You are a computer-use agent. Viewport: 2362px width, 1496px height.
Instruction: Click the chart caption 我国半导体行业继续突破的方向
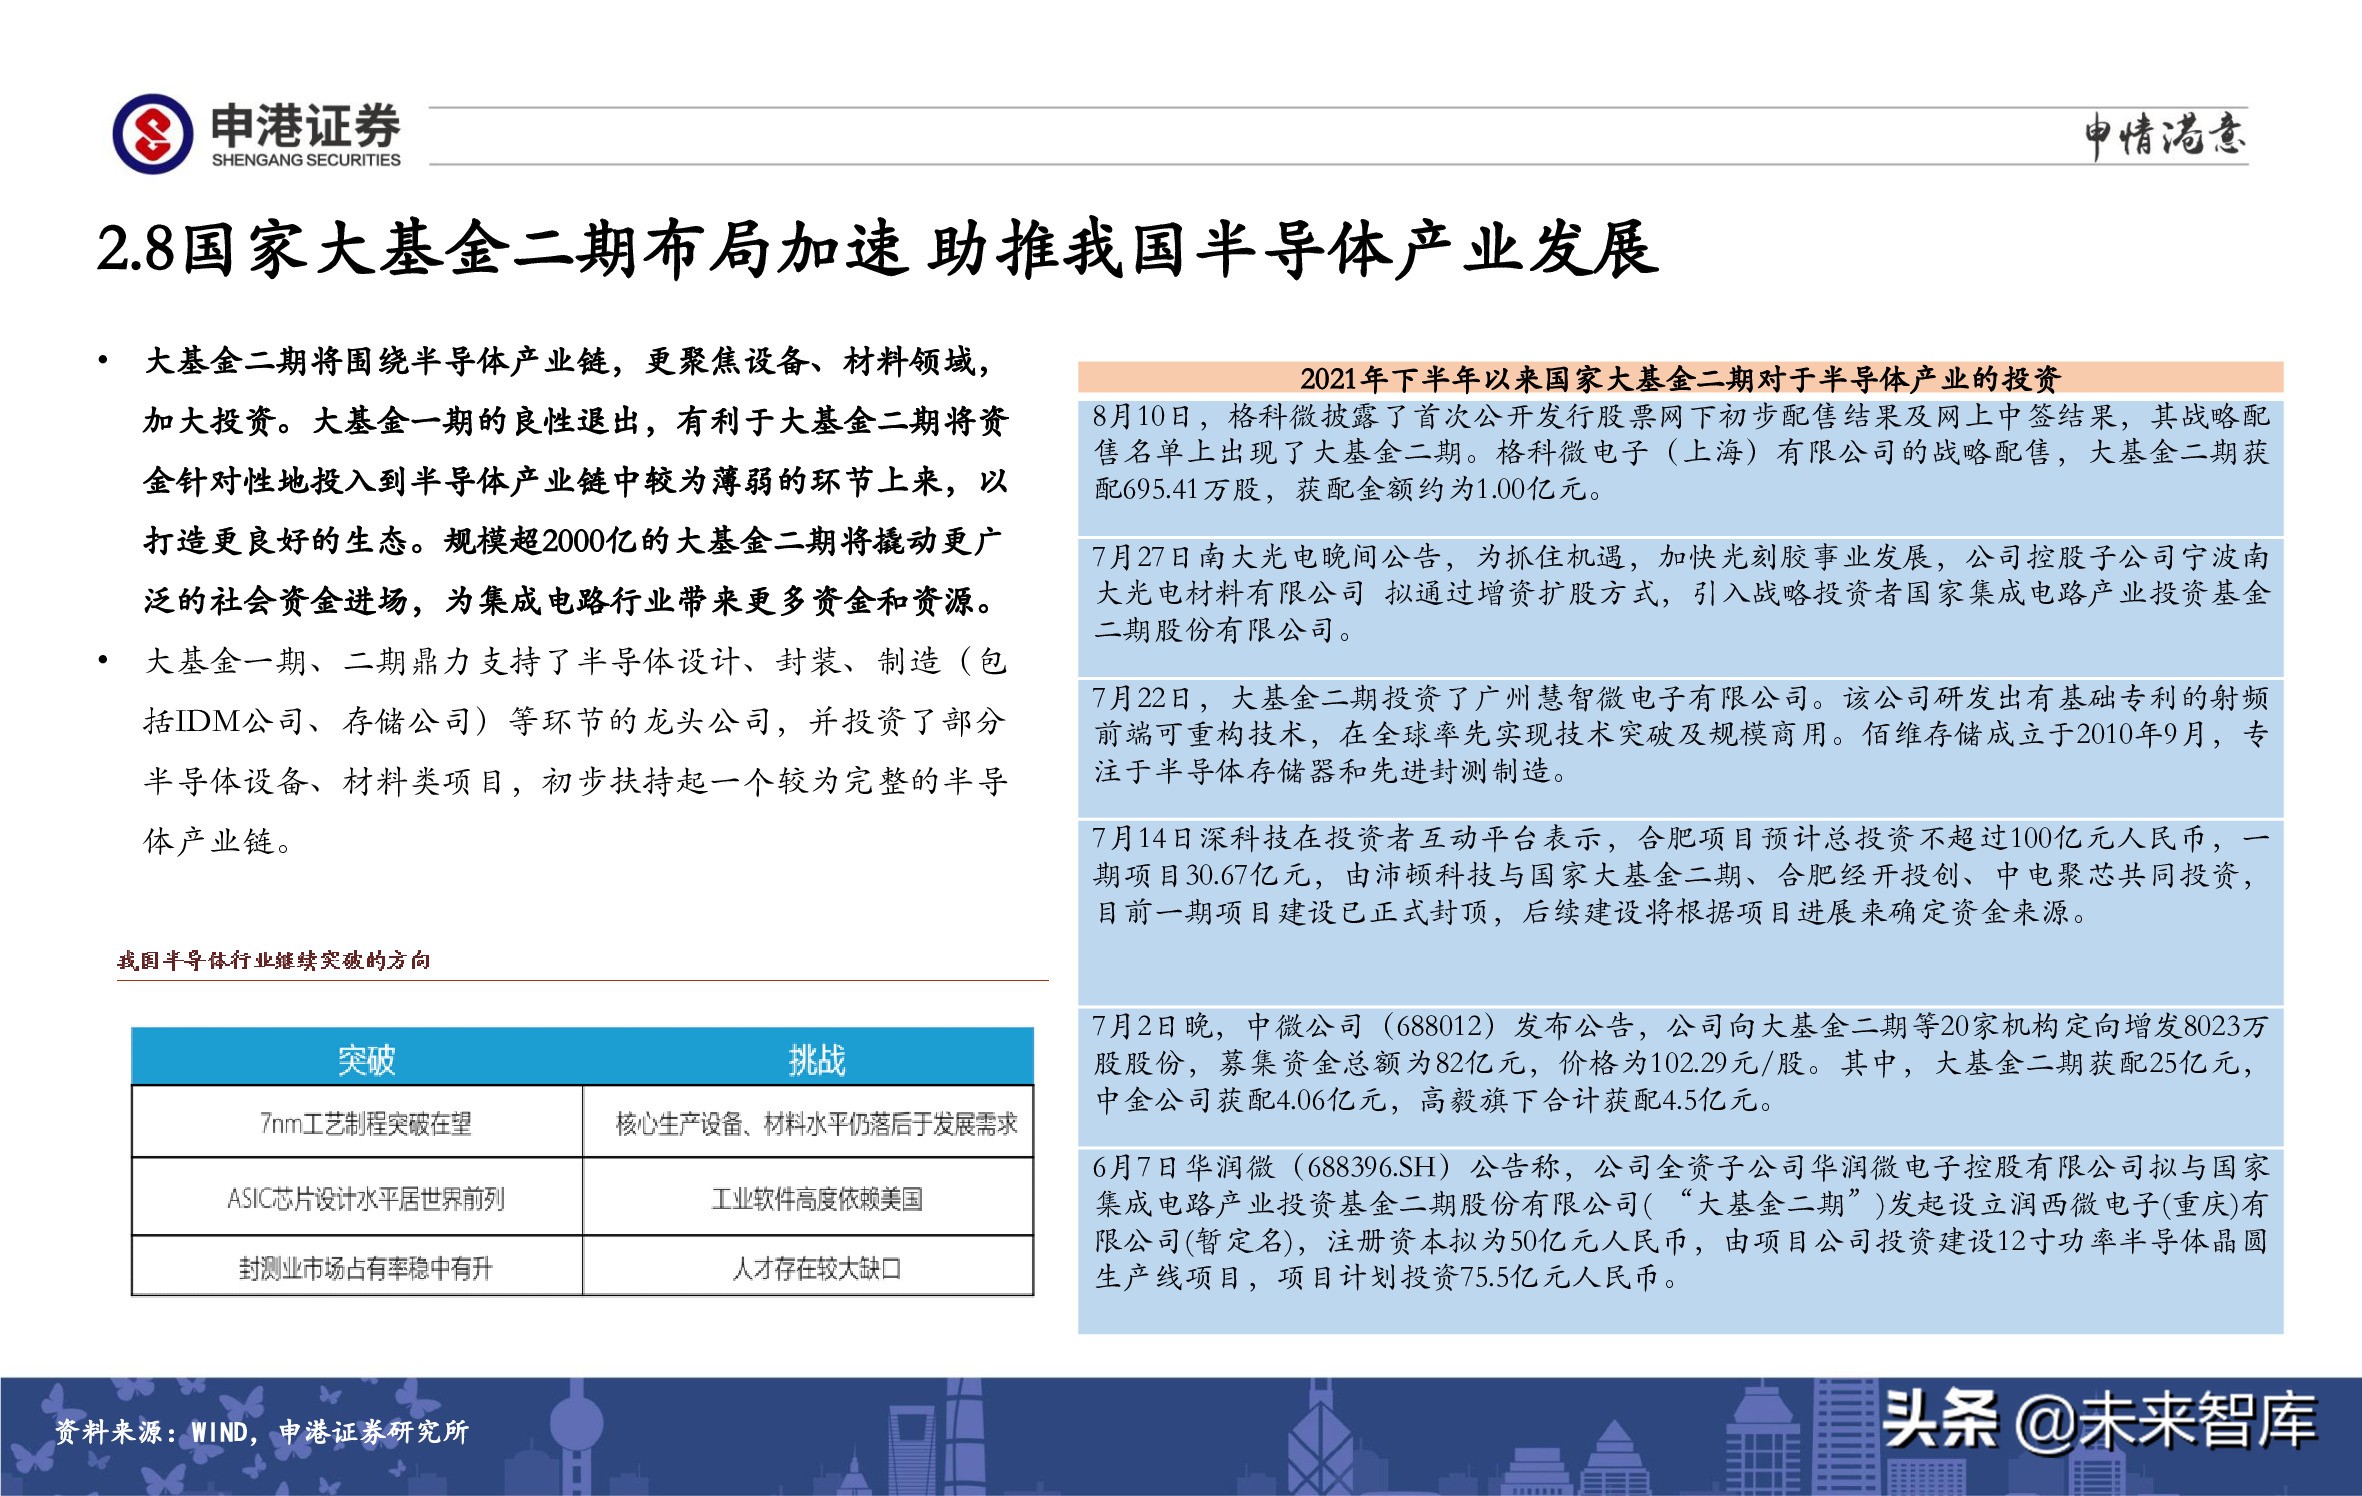(x=274, y=961)
